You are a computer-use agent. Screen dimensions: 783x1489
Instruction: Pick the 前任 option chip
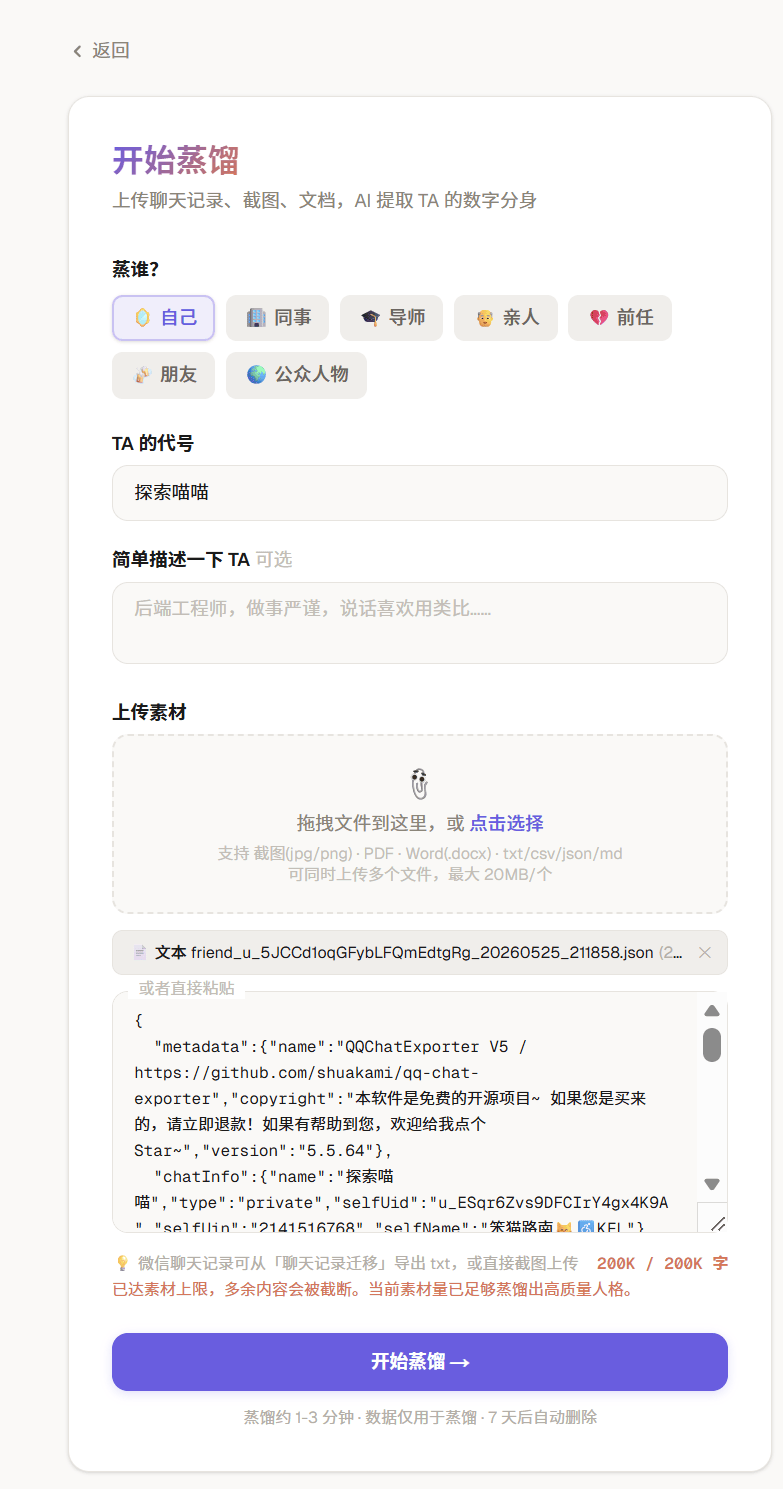(620, 318)
